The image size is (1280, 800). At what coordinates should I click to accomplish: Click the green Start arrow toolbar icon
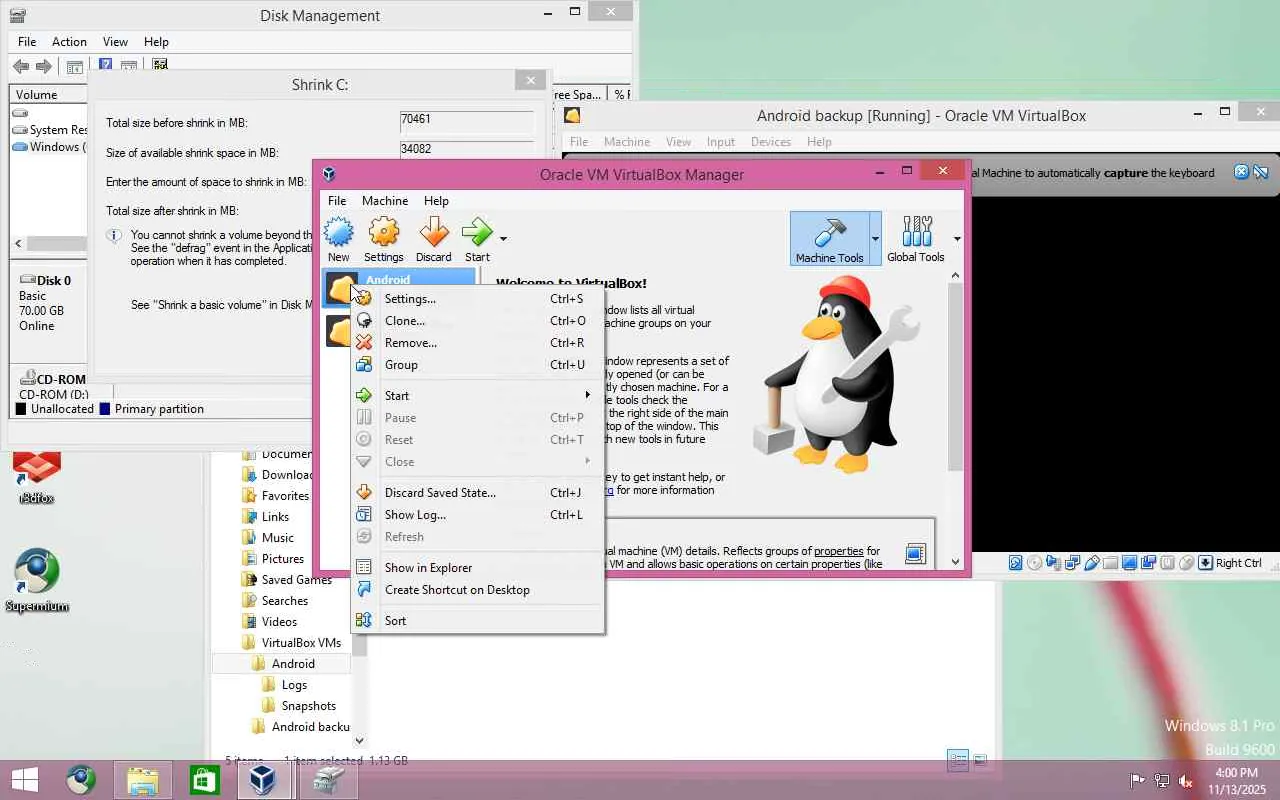(x=477, y=240)
